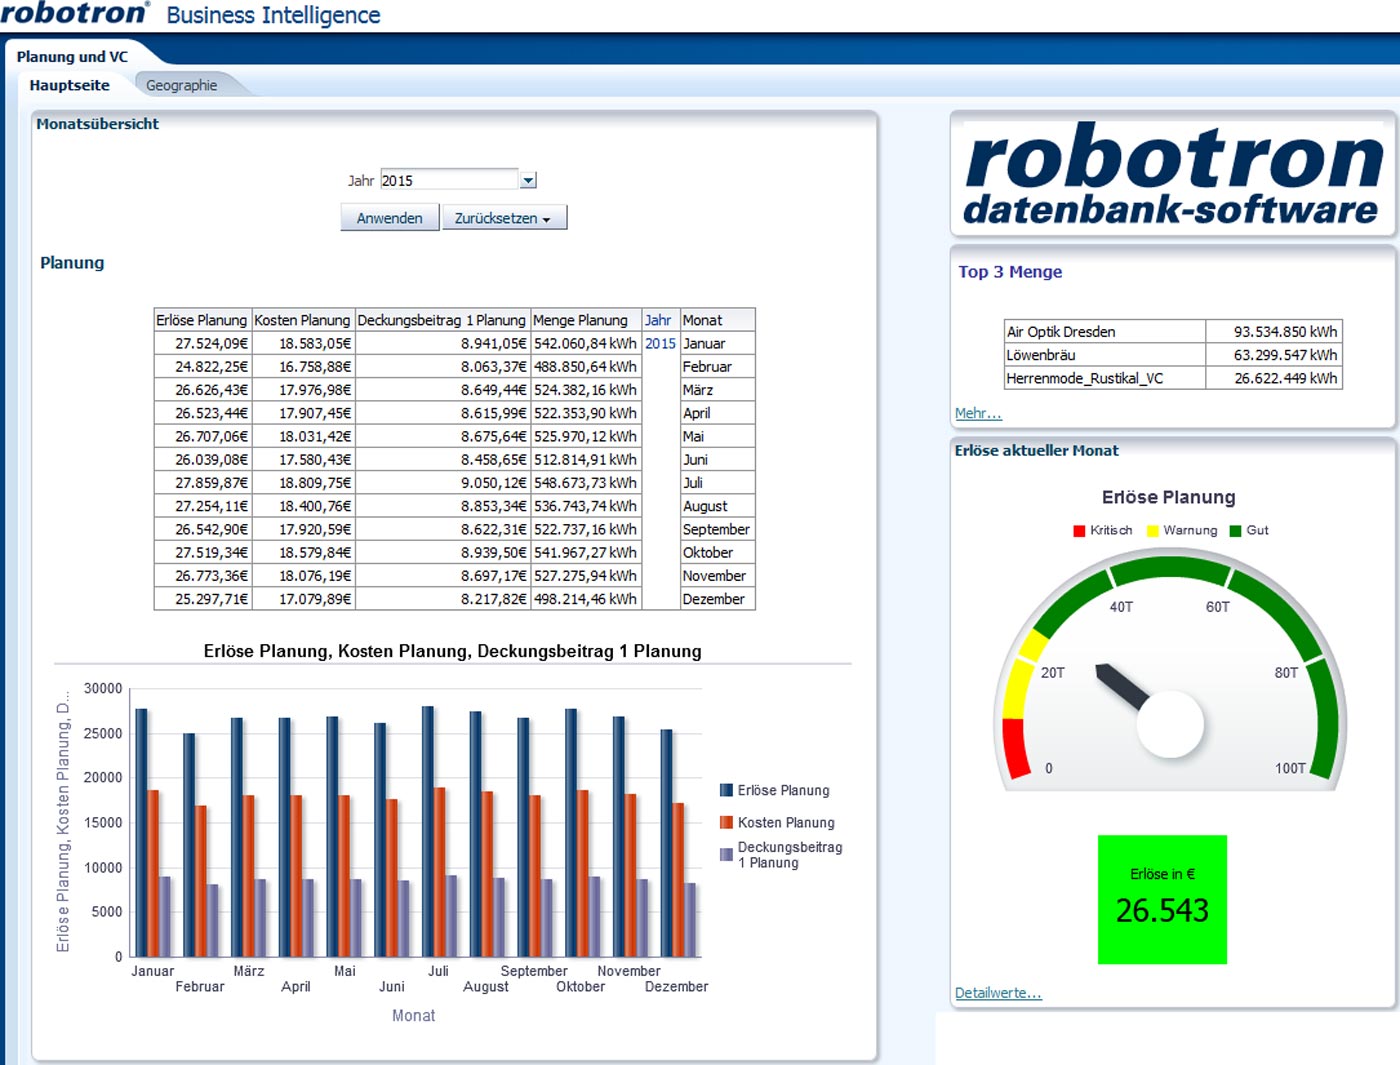
Task: Click the Erlöse Planung column header
Action: tap(202, 320)
